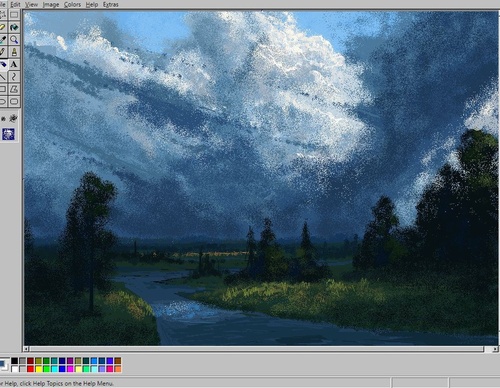This screenshot has width=500, height=388.
Task: Open the Image menu
Action: [x=51, y=4]
